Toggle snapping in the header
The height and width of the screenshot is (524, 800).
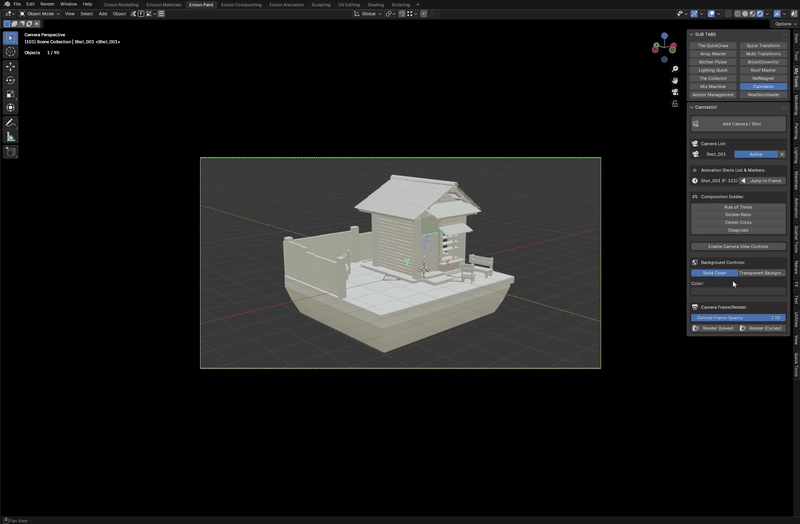point(402,14)
